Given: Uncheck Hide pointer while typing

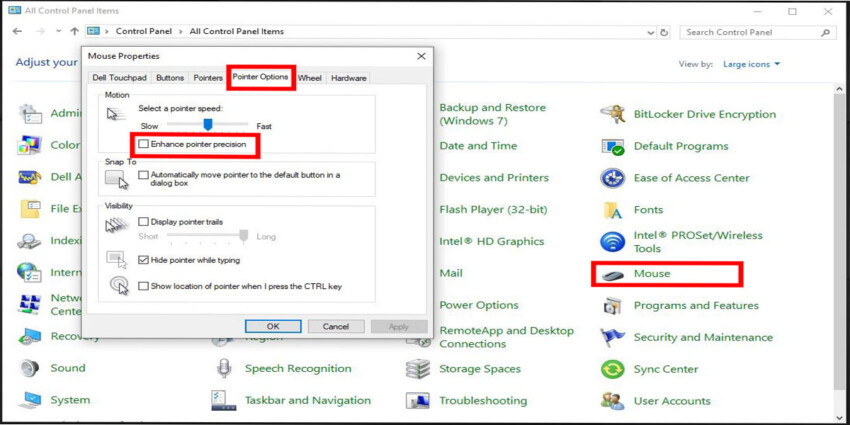Looking at the screenshot, I should tap(143, 260).
